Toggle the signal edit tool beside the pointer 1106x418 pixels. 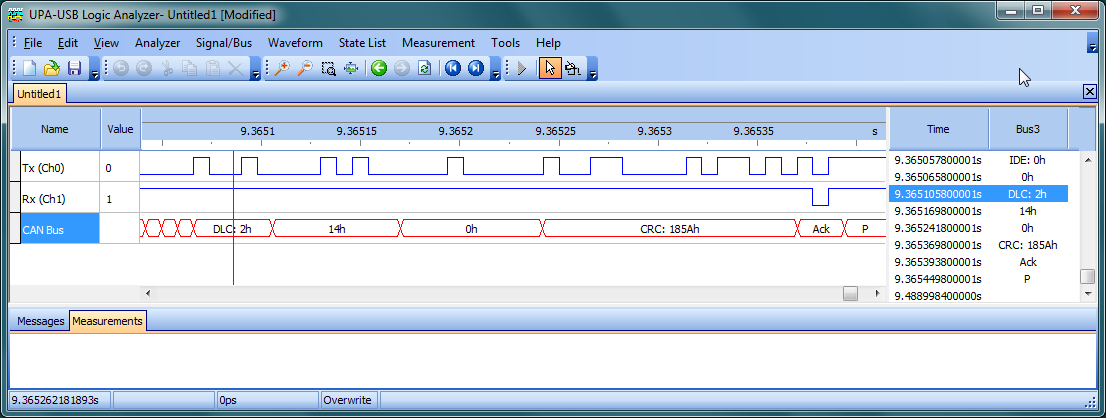click(x=573, y=68)
